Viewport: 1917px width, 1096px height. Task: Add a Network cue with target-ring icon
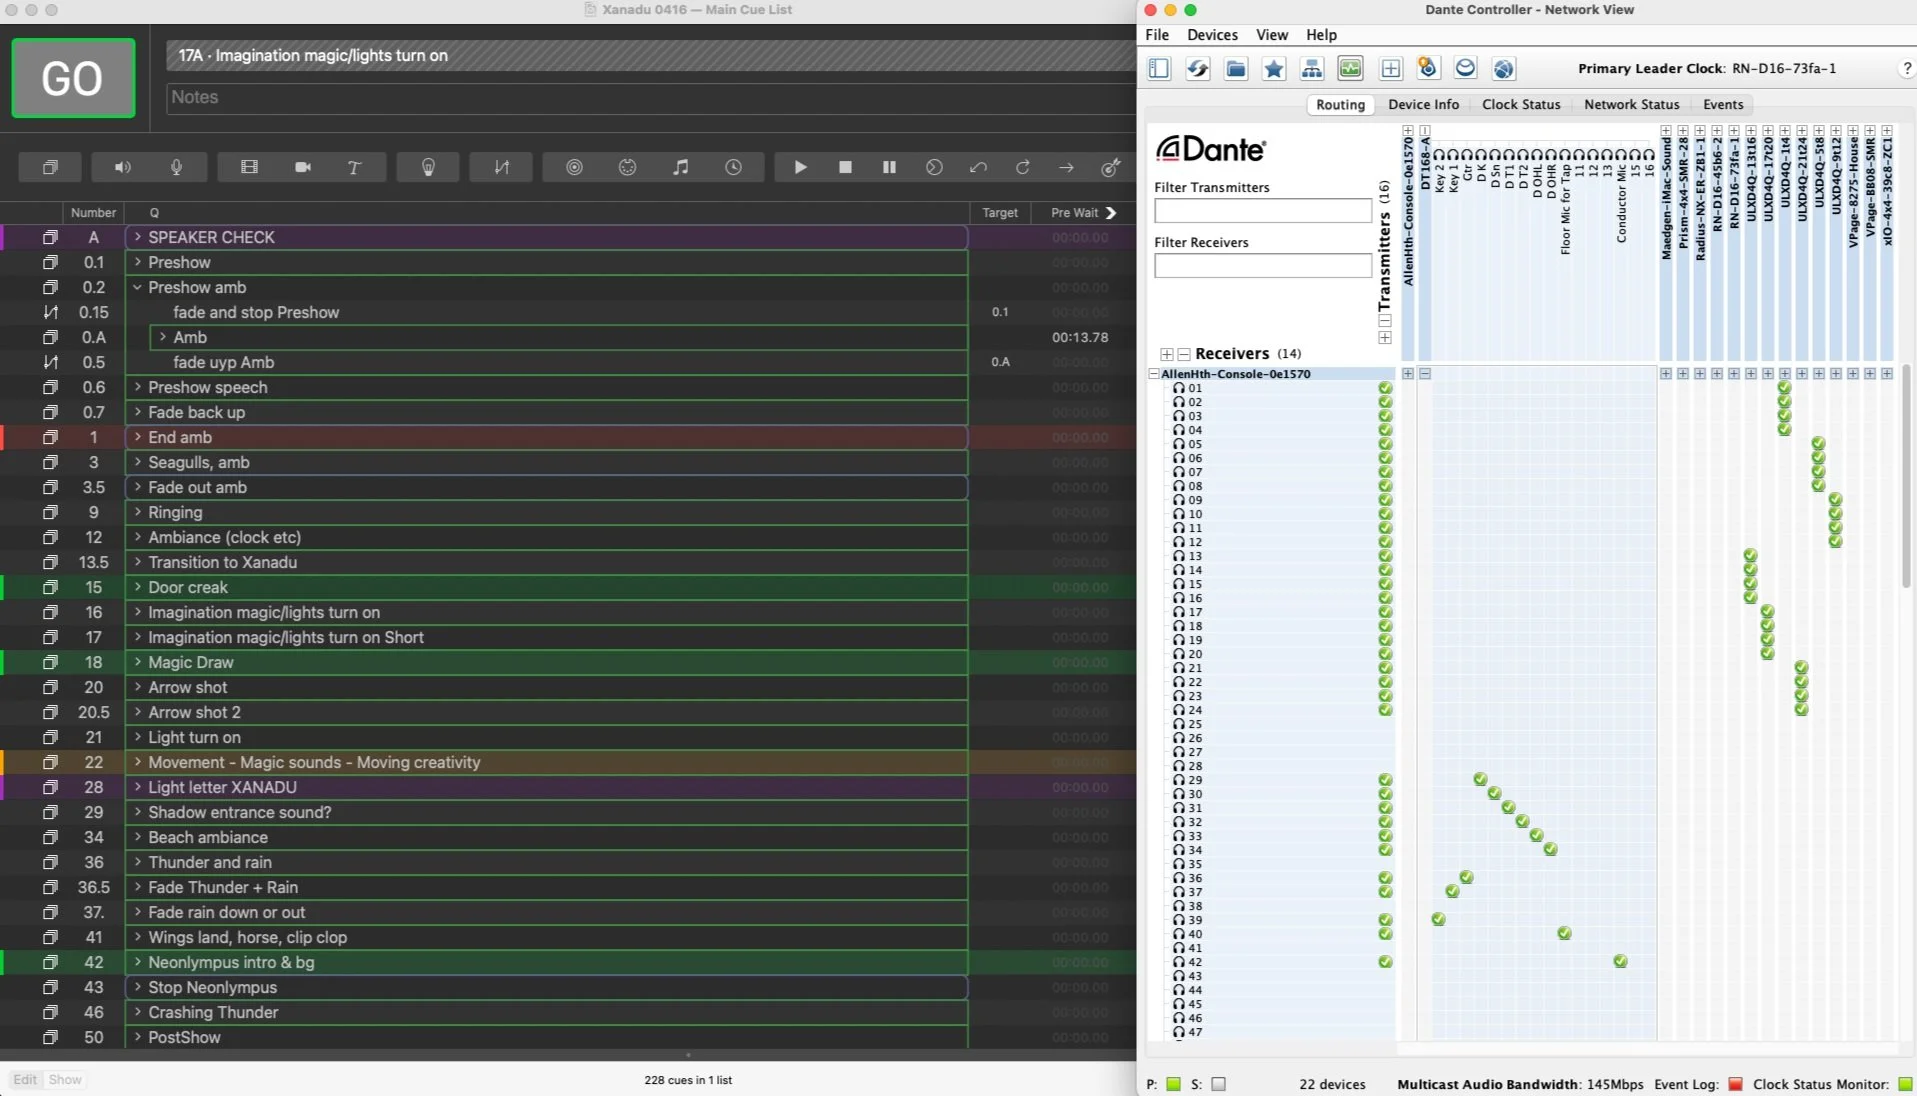[574, 167]
